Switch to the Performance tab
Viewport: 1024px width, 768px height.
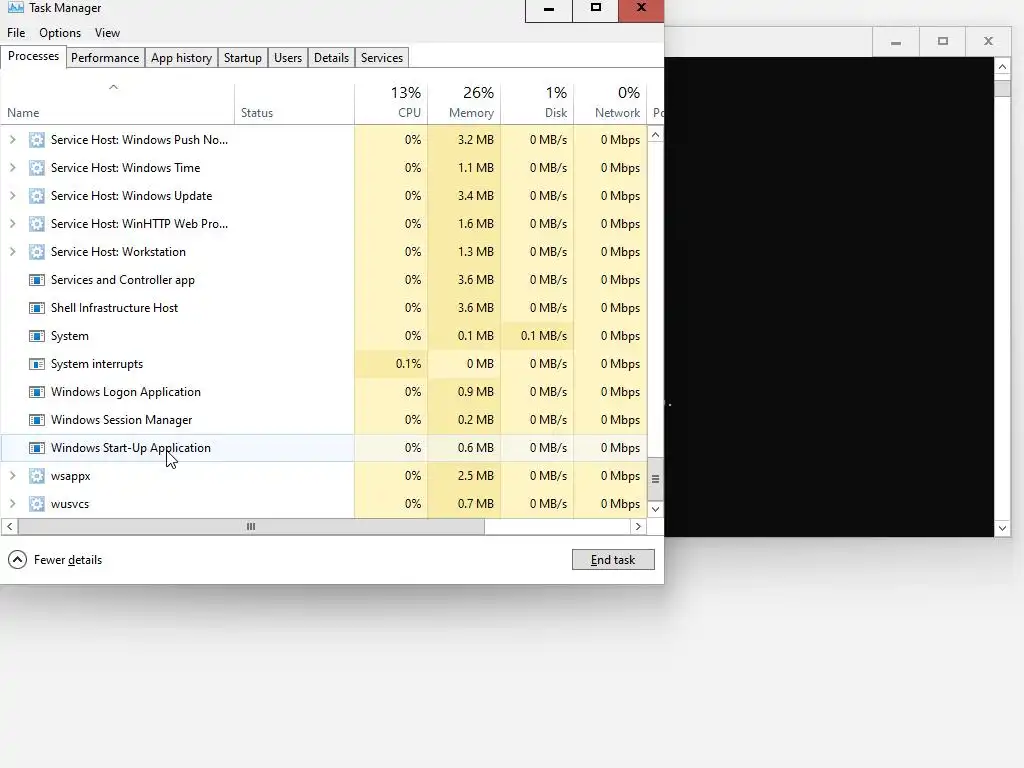coord(105,57)
